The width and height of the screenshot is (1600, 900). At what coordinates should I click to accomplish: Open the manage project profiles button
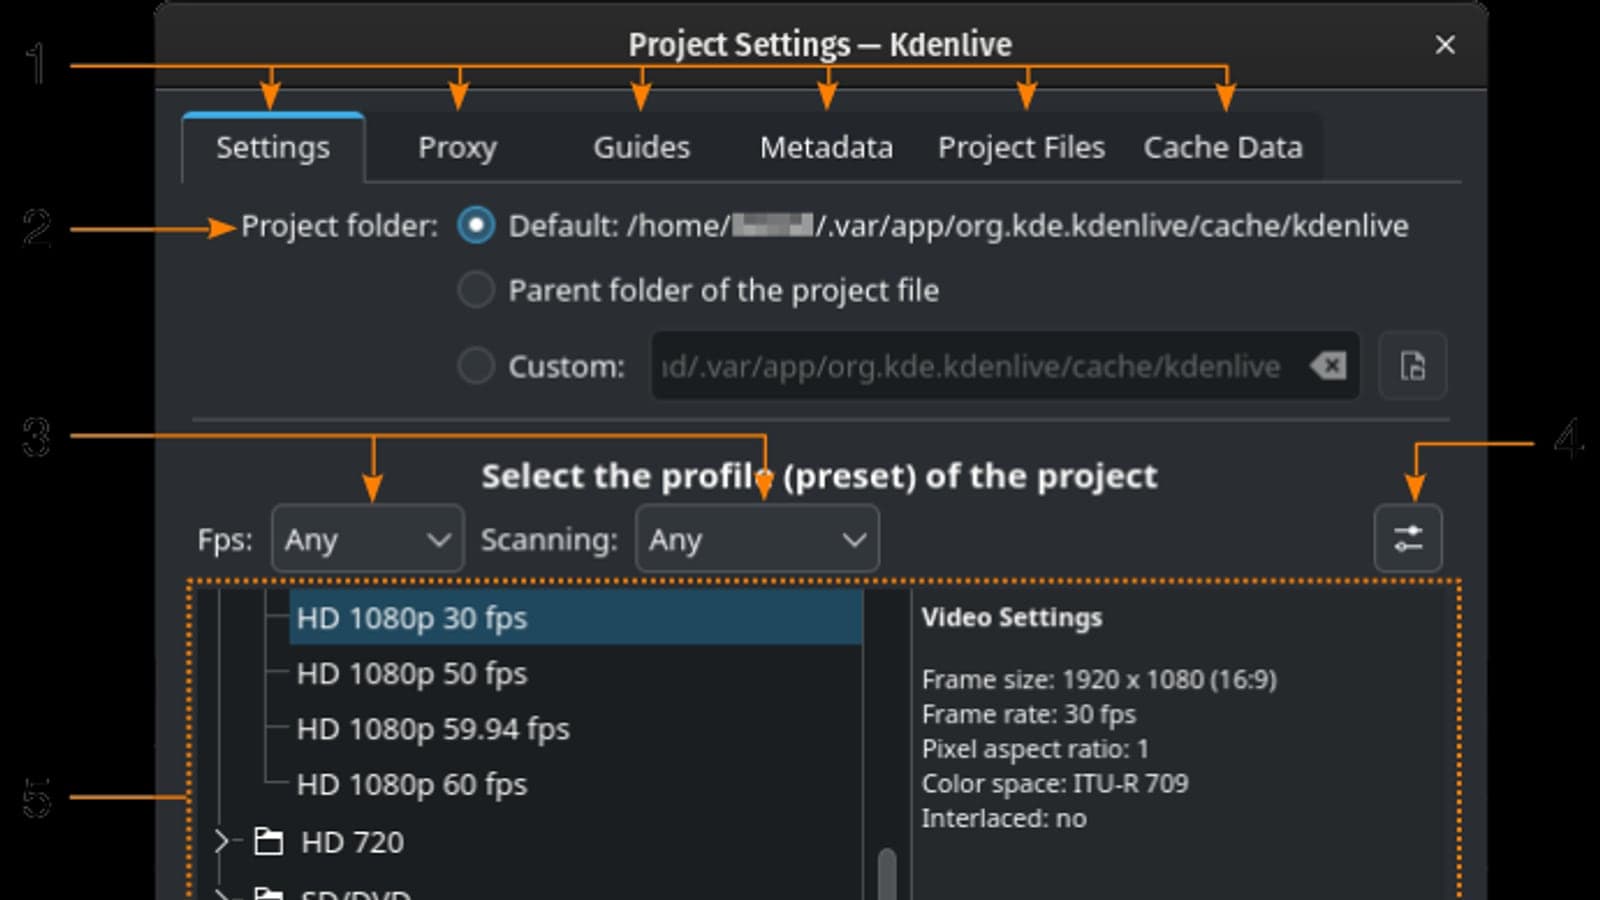[1408, 539]
